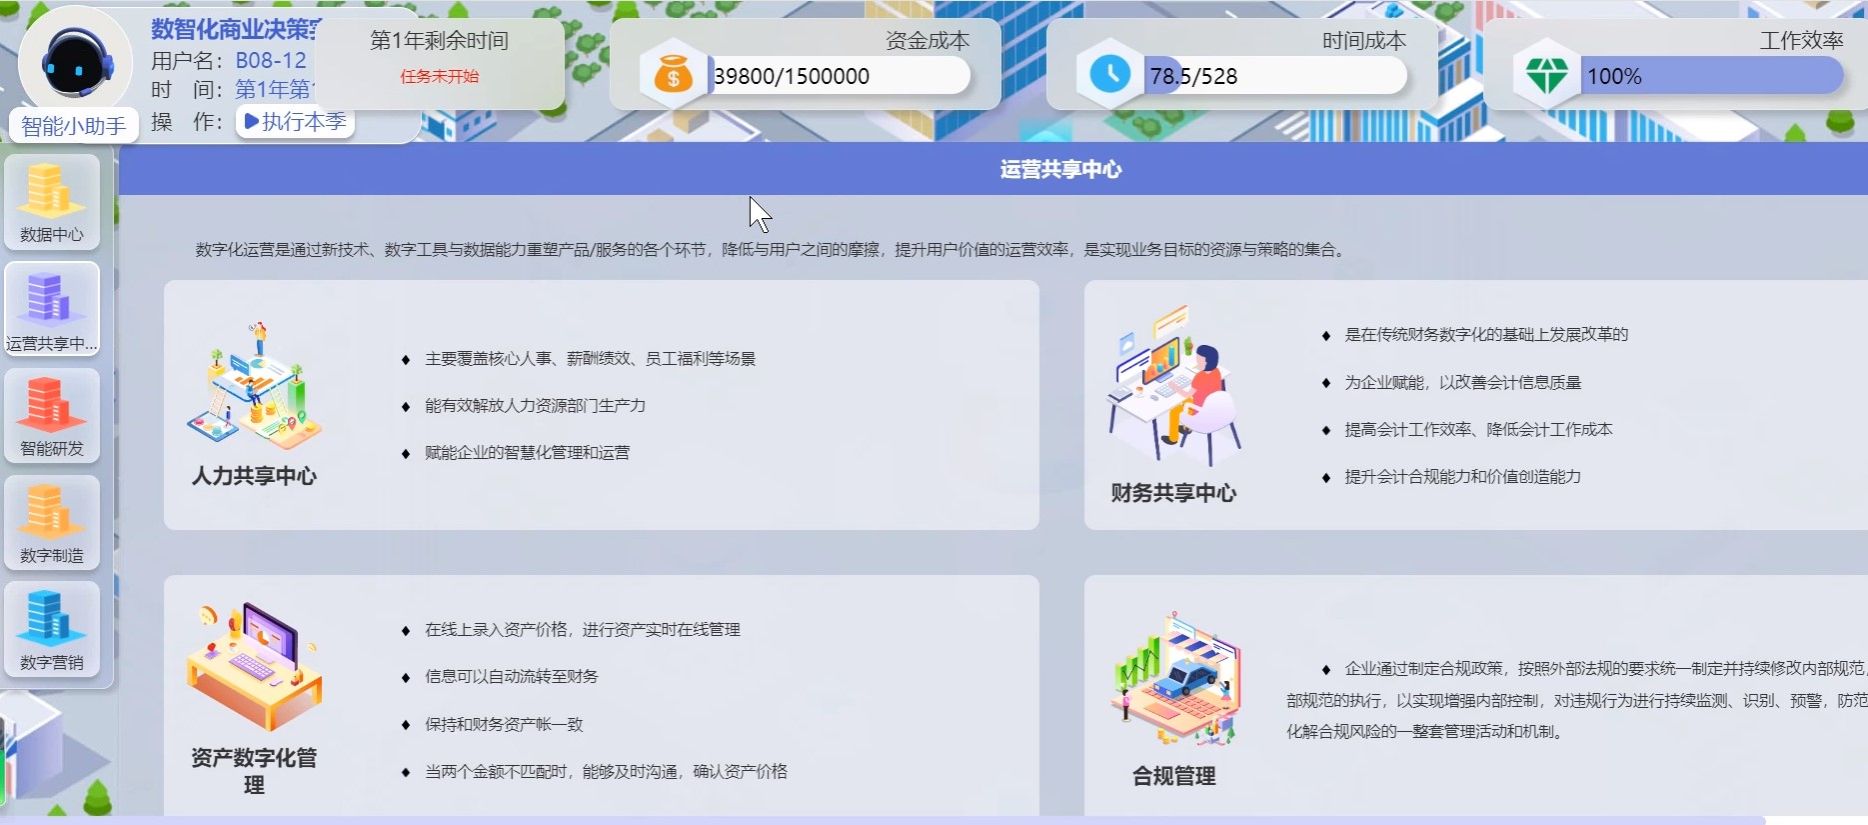This screenshot has height=825, width=1868.
Task: Open the 智能小助手 label button
Action: 74,126
